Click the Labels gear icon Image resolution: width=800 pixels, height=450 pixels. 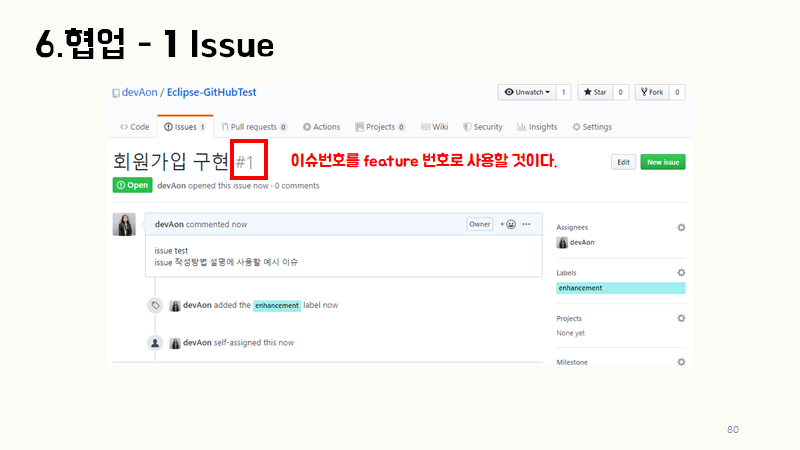pyautogui.click(x=681, y=272)
